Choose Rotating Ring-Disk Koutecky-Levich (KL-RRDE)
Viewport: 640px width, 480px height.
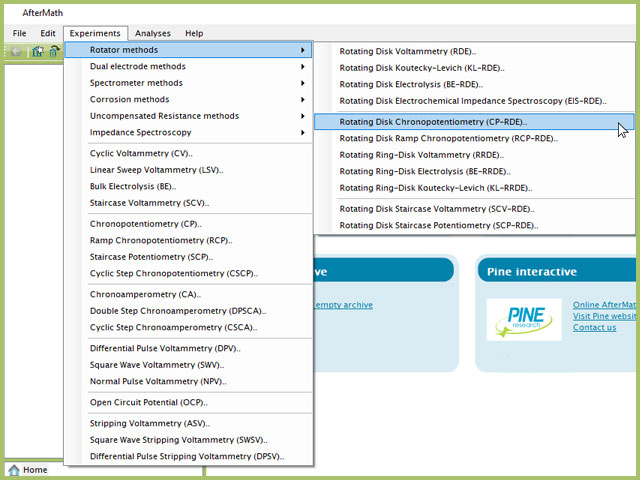[x=475, y=188]
